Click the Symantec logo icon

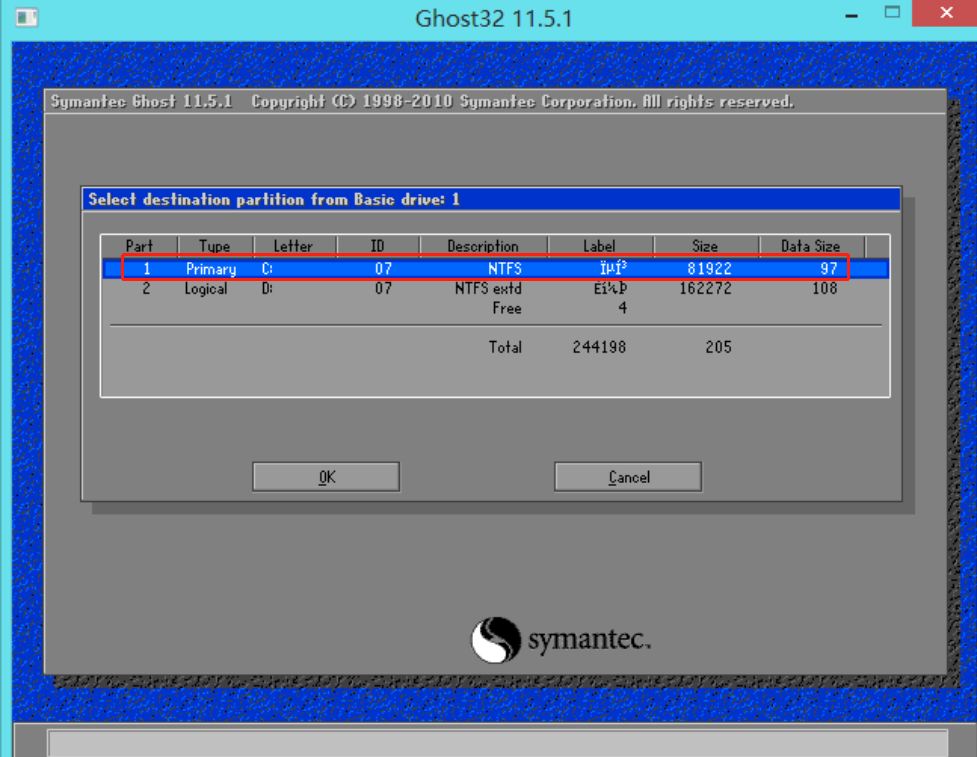[495, 640]
